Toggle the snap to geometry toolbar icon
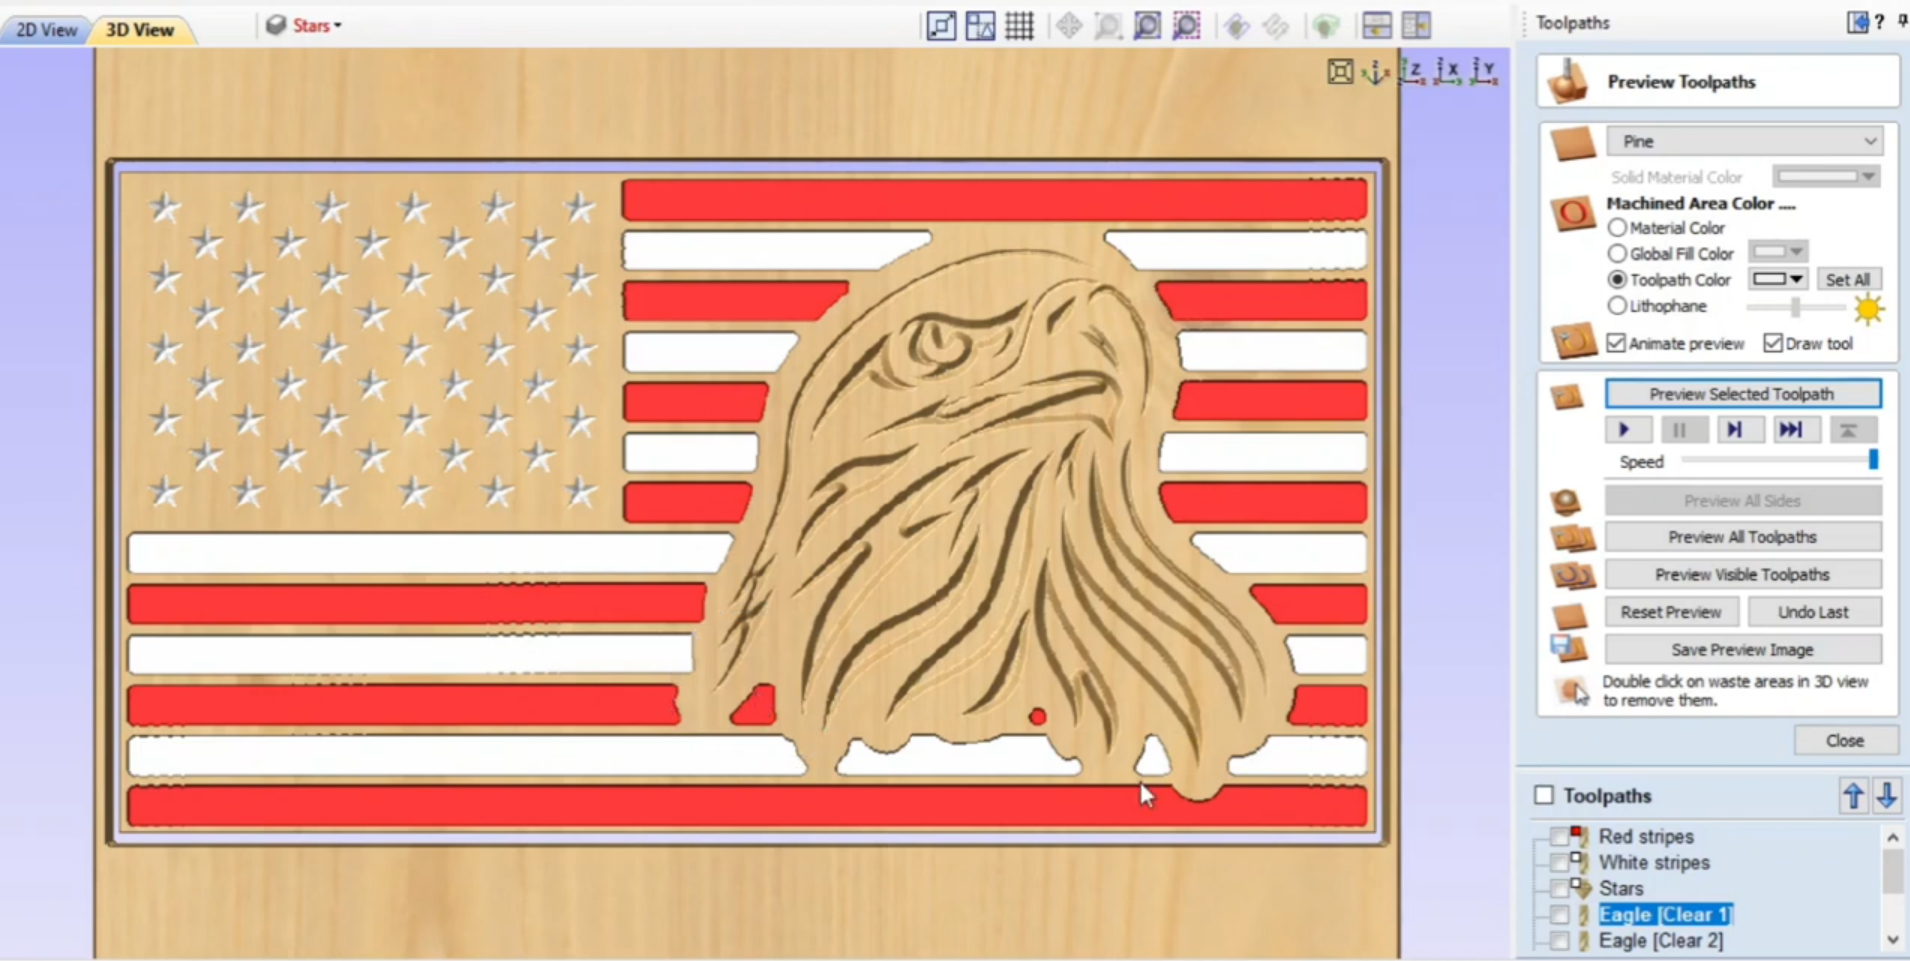This screenshot has height=961, width=1910. tap(941, 26)
